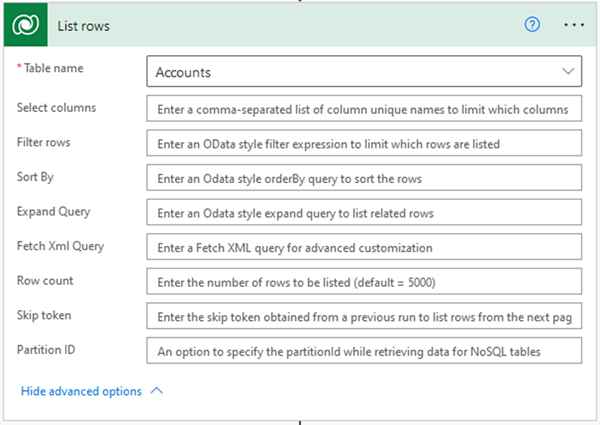Click the Dataverse connector icon

point(27,25)
